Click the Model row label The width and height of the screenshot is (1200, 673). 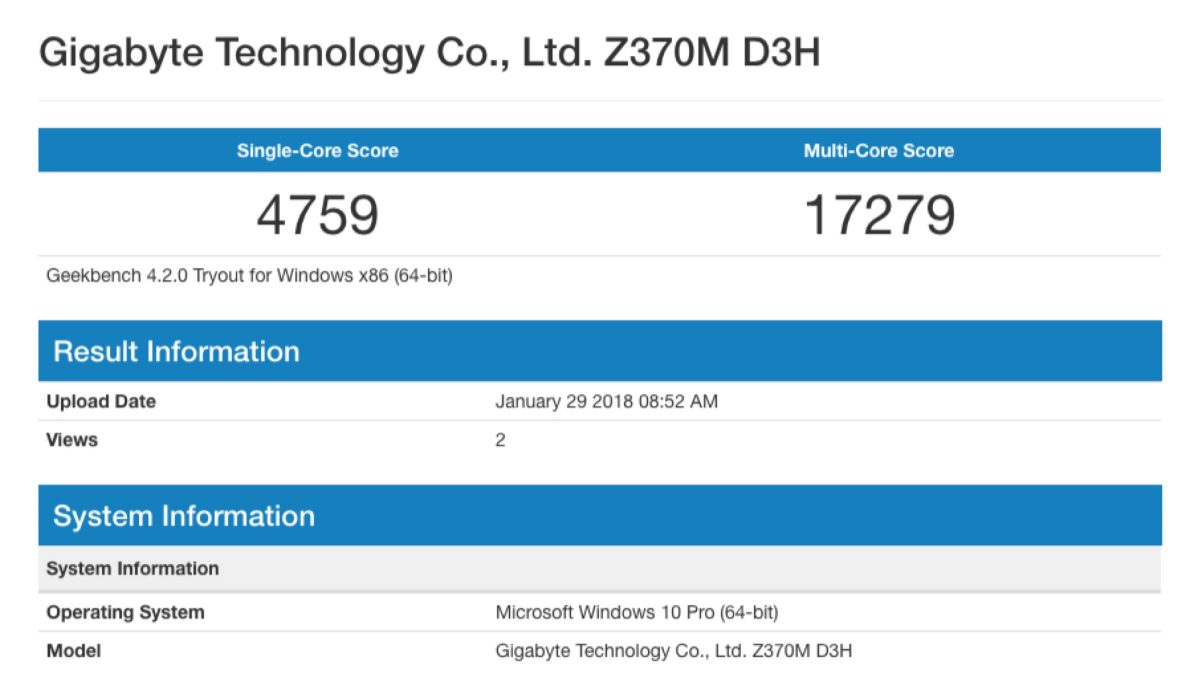pyautogui.click(x=74, y=651)
